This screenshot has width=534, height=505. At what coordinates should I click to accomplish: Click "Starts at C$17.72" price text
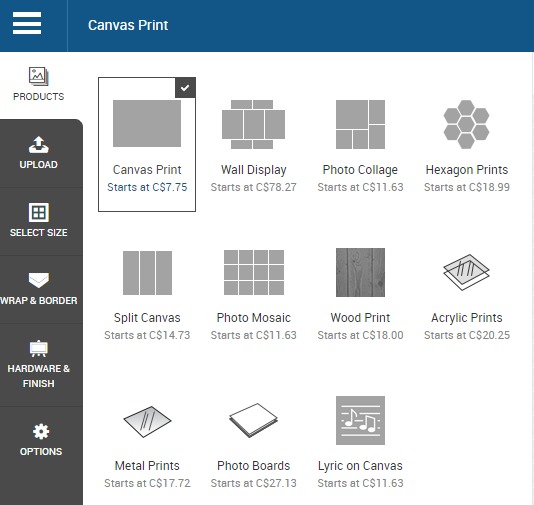[x=147, y=483]
